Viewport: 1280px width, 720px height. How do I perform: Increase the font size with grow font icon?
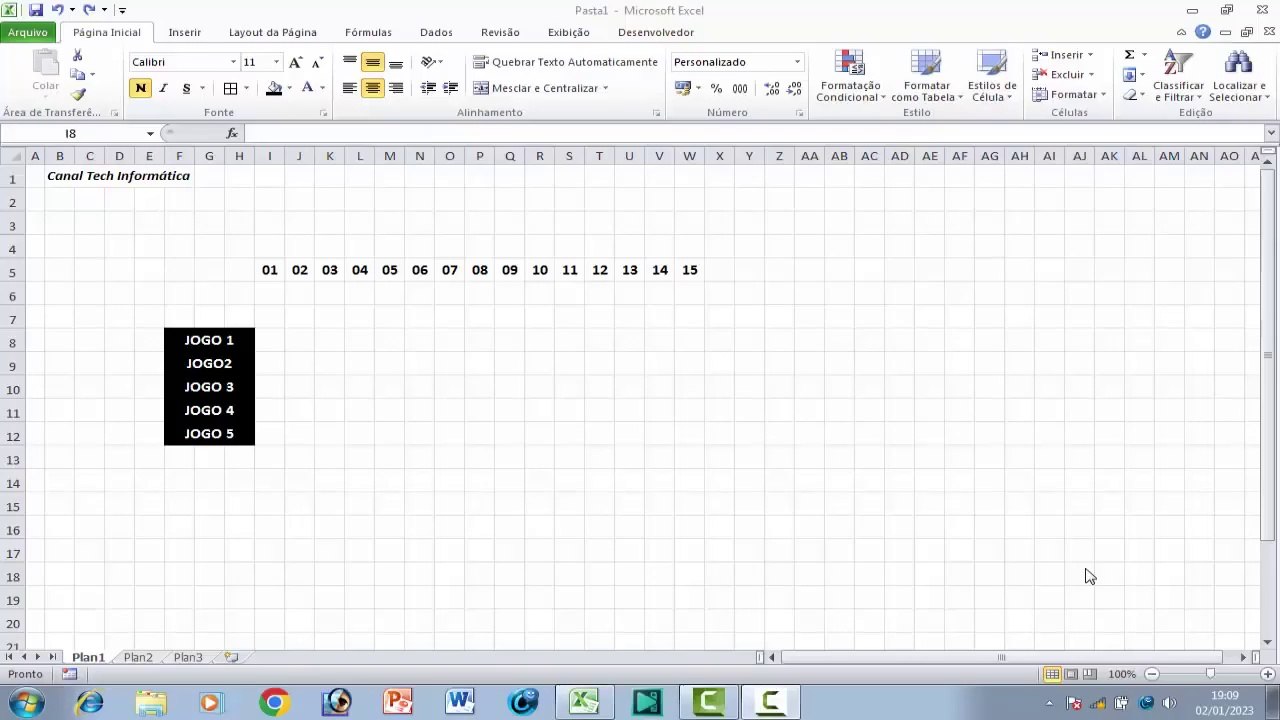point(295,62)
